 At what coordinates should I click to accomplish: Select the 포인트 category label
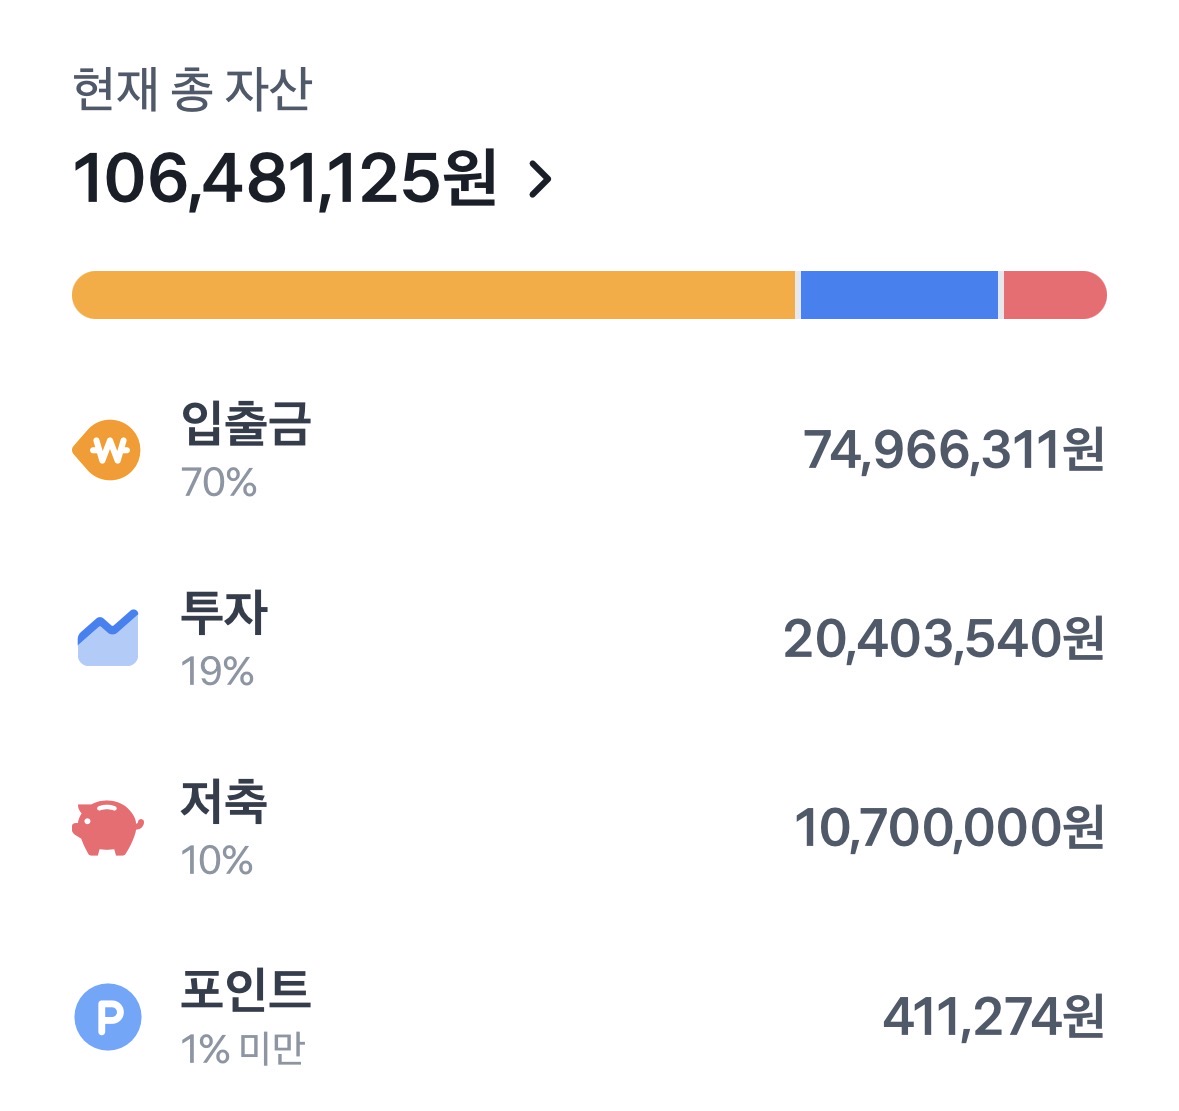pyautogui.click(x=246, y=990)
